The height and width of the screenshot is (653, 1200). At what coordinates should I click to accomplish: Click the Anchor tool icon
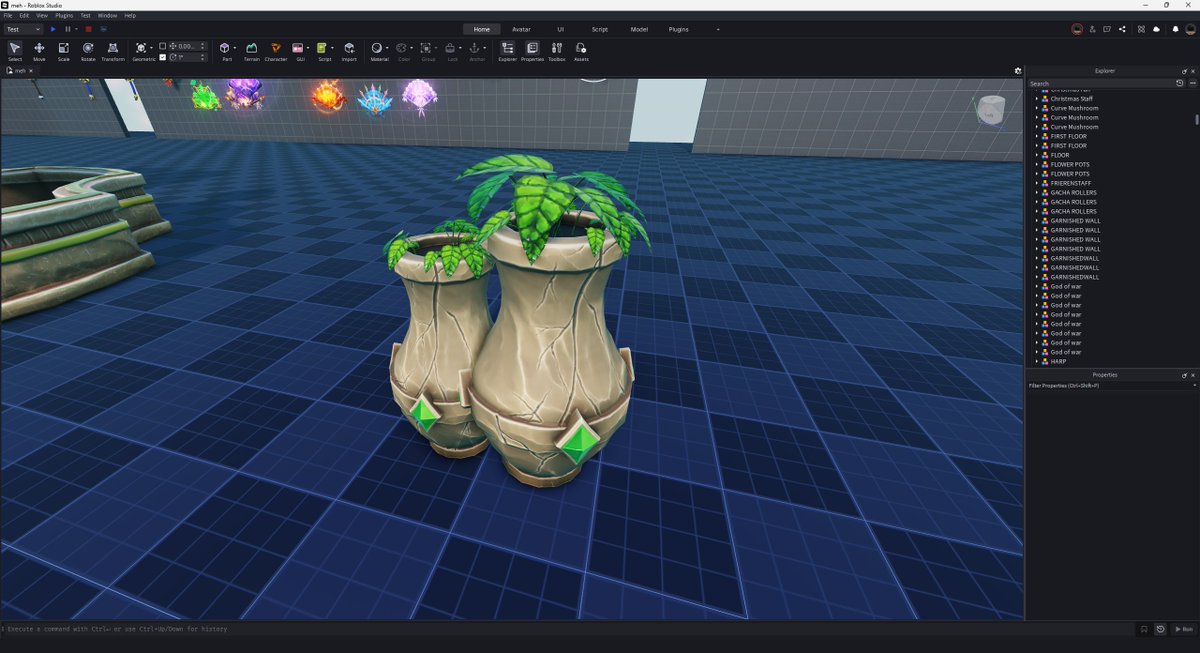(x=476, y=48)
